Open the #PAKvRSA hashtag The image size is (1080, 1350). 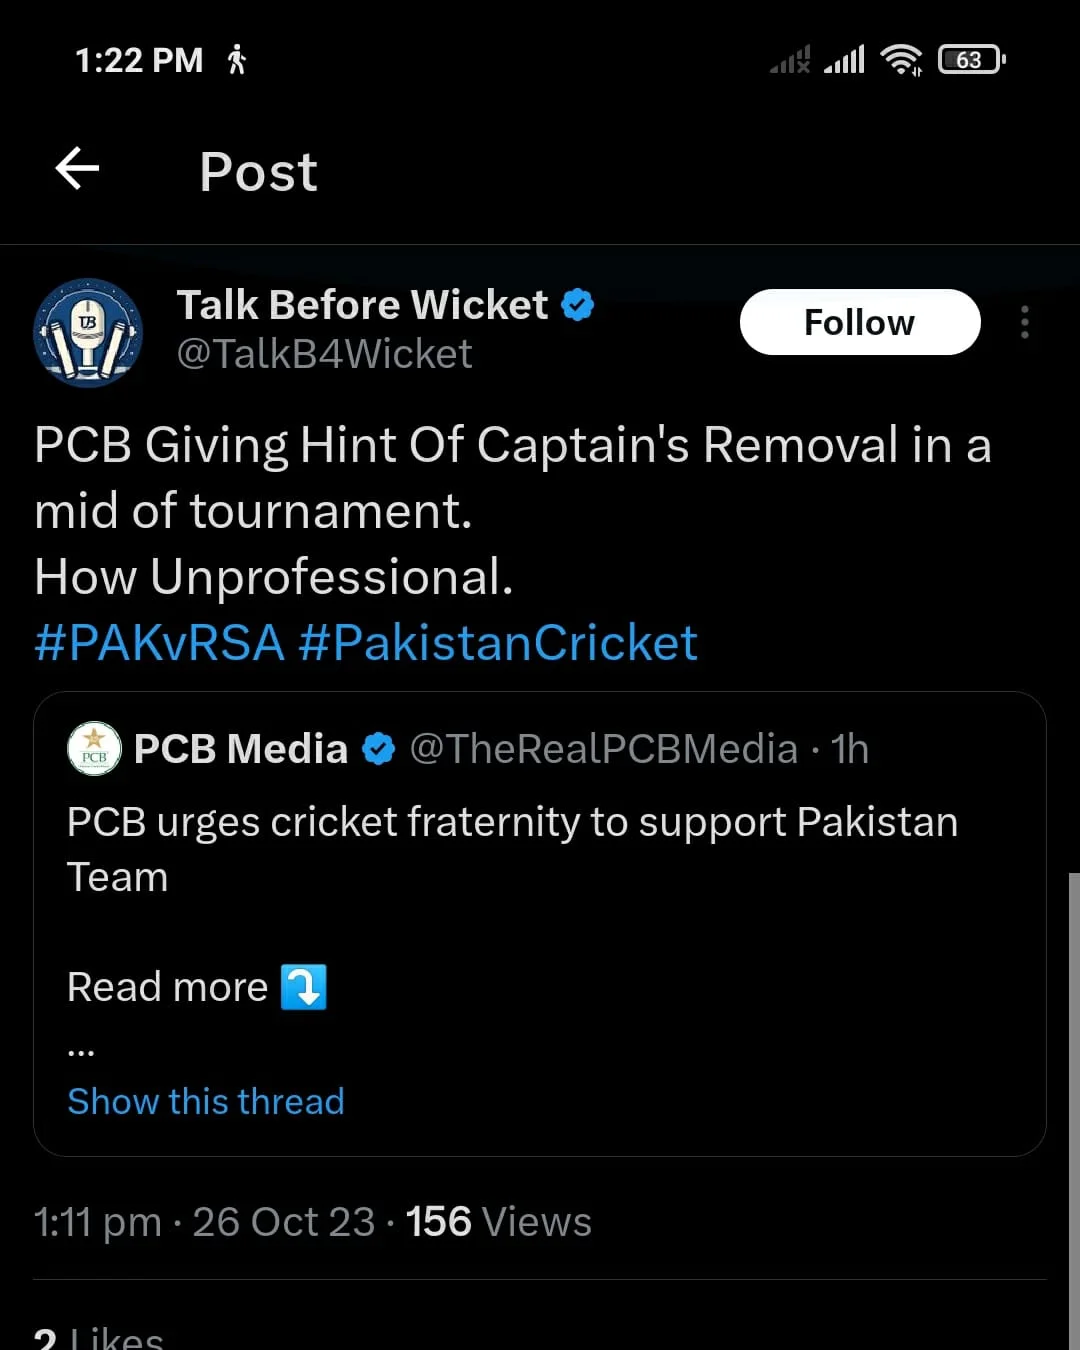click(160, 642)
